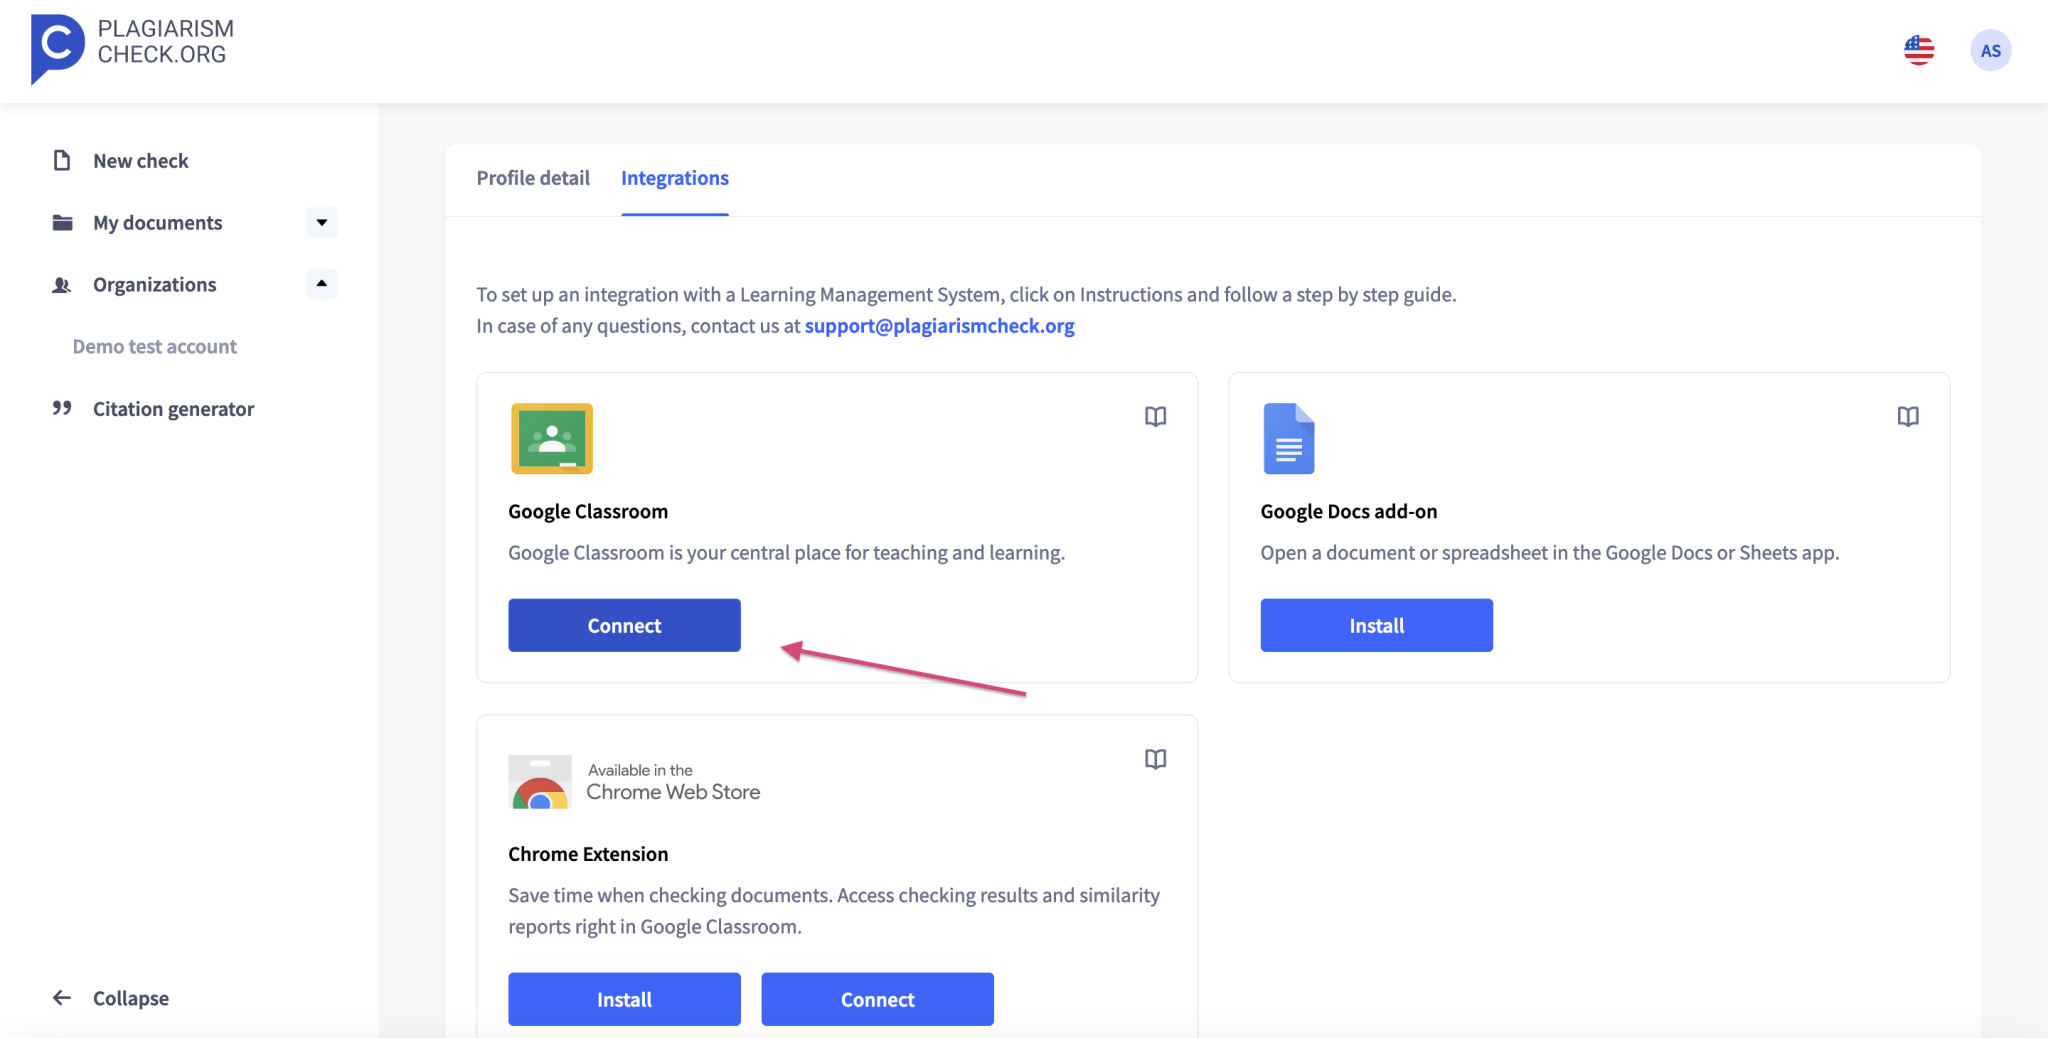
Task: Click the support@plagiarismcheck.org email link
Action: 938,325
